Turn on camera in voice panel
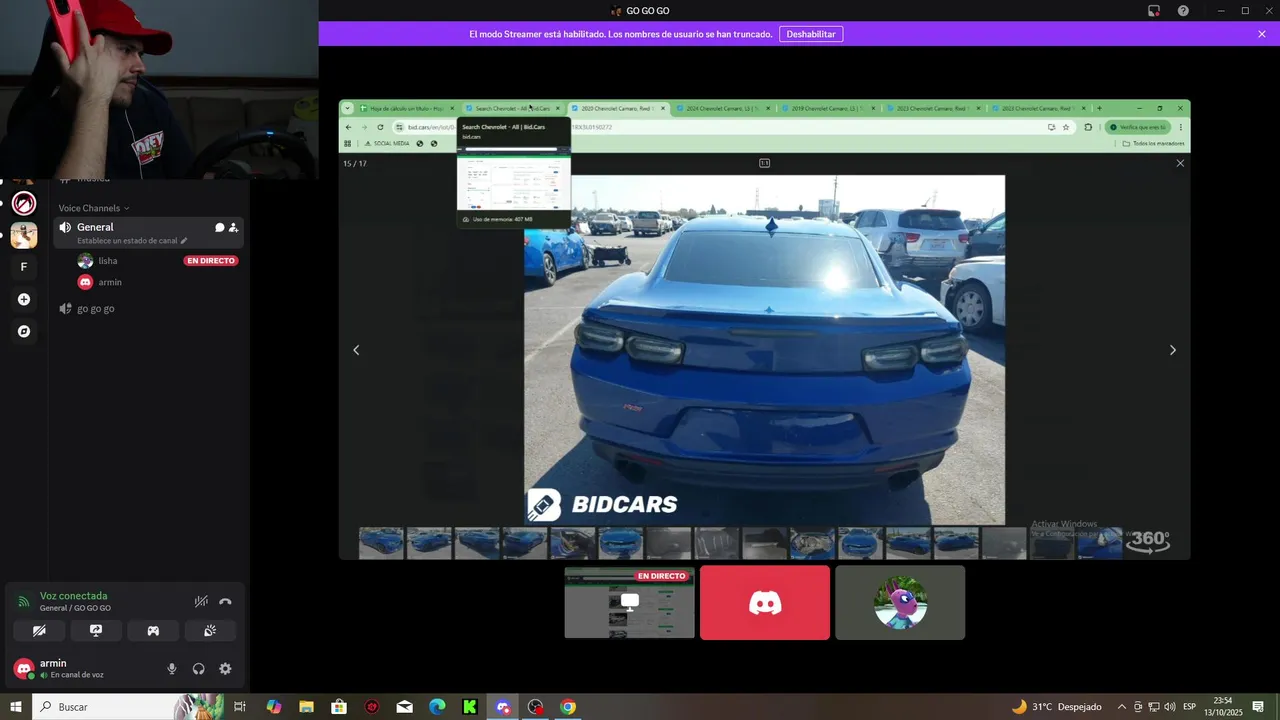Screen dimensions: 1280x720 [39, 631]
